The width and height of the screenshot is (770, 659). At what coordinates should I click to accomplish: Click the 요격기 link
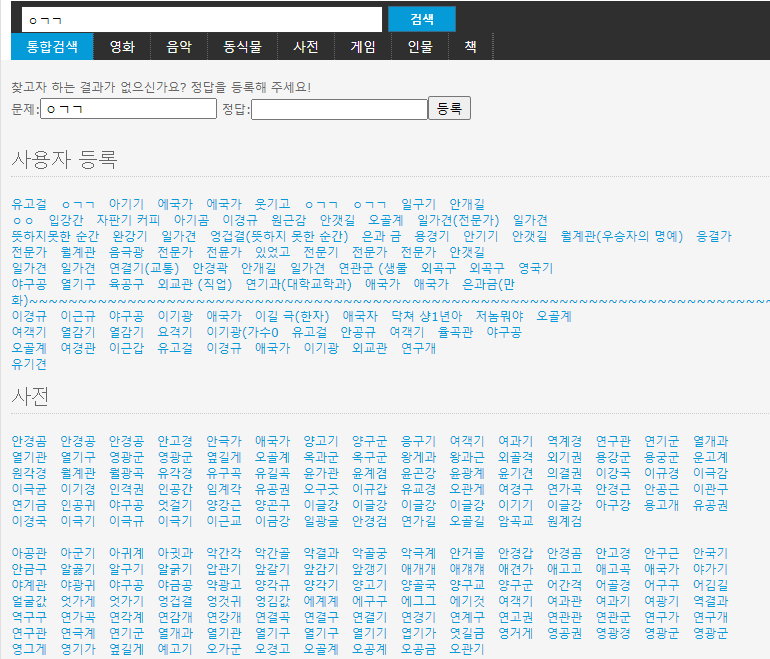pyautogui.click(x=175, y=332)
